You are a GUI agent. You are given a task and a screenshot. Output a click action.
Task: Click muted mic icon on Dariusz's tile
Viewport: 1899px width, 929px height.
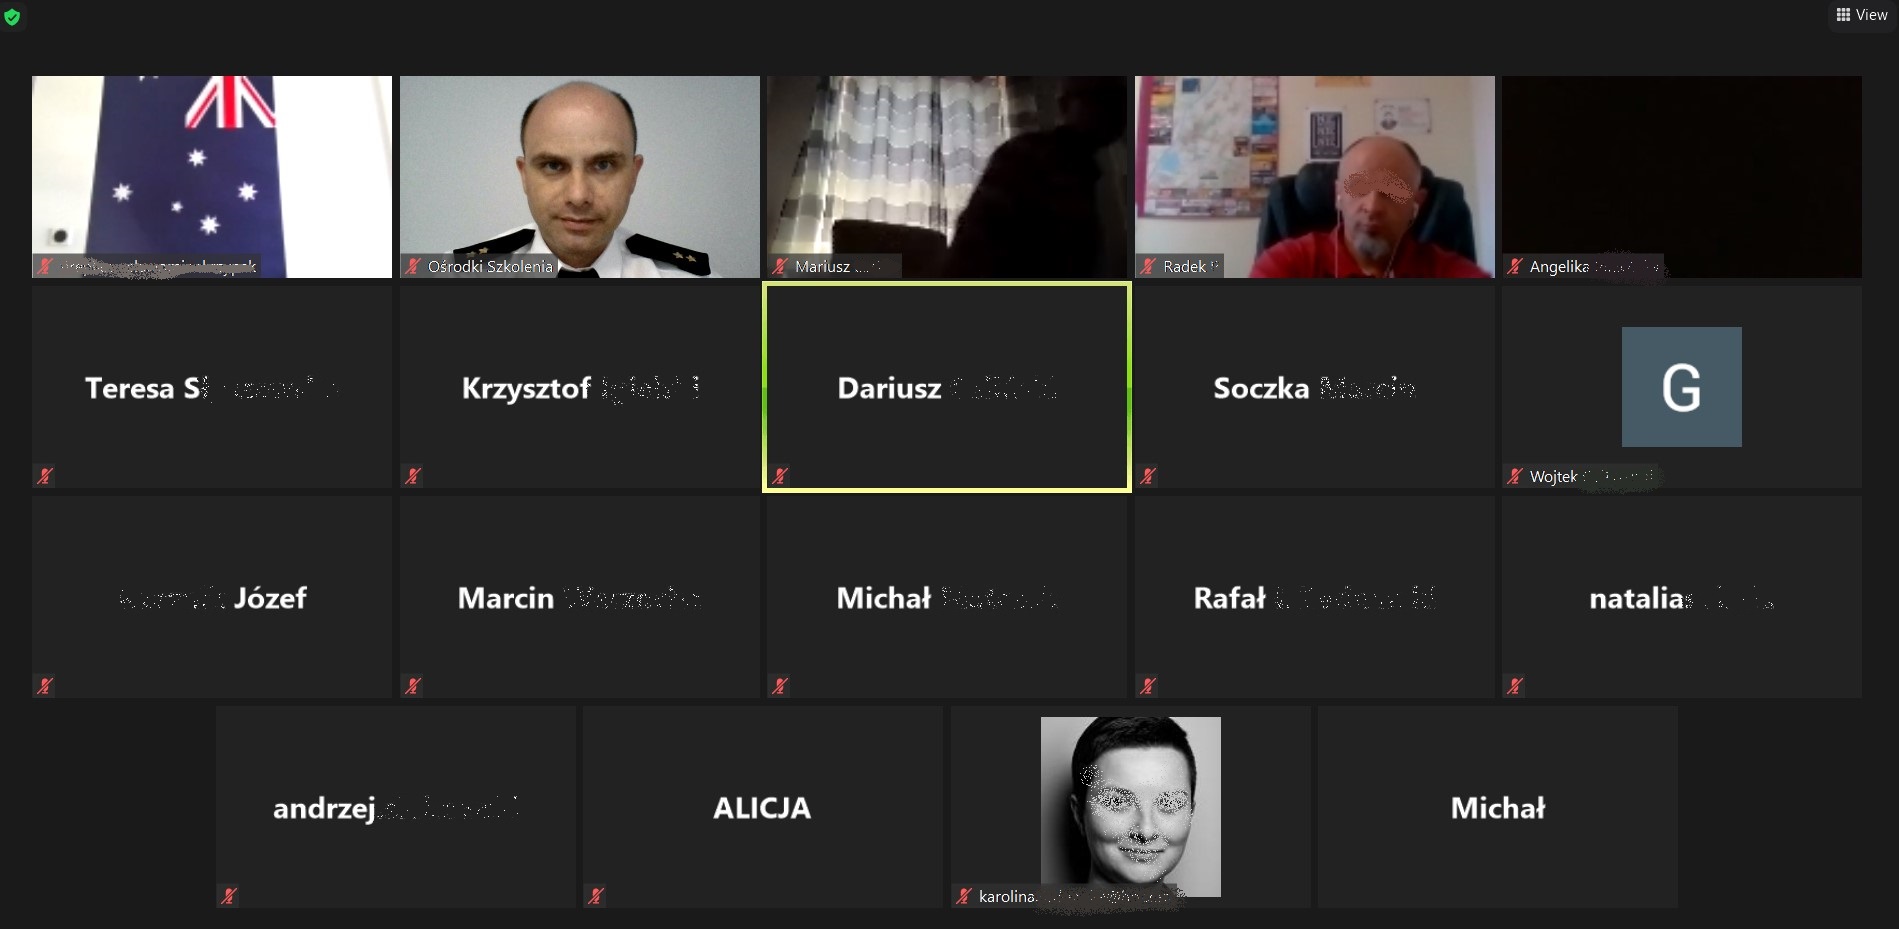point(780,476)
